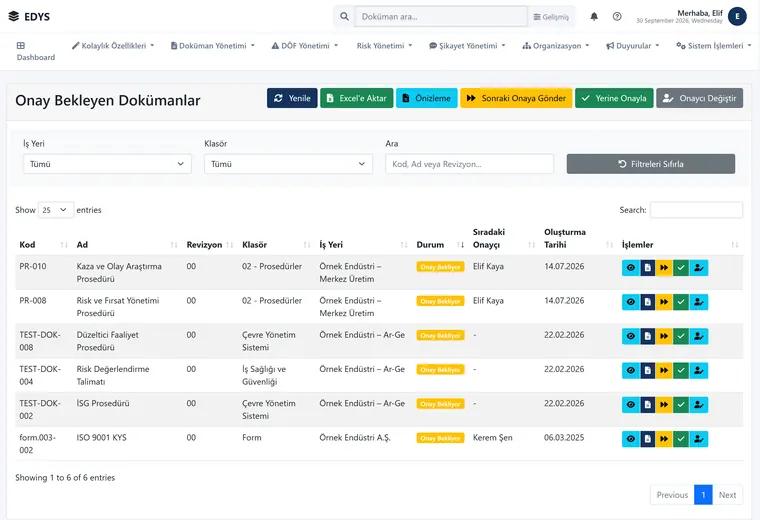760x520 pixels.
Task: Expand Risk Yönetimi menu
Action: click(384, 46)
